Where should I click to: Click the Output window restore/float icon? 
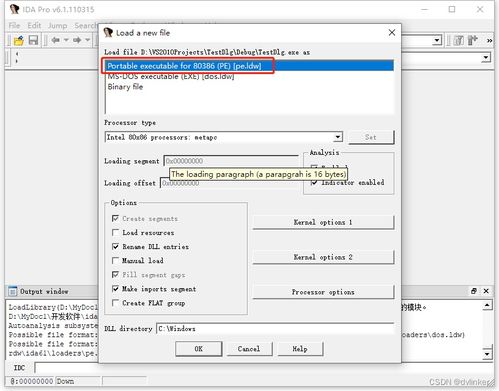tap(474, 291)
